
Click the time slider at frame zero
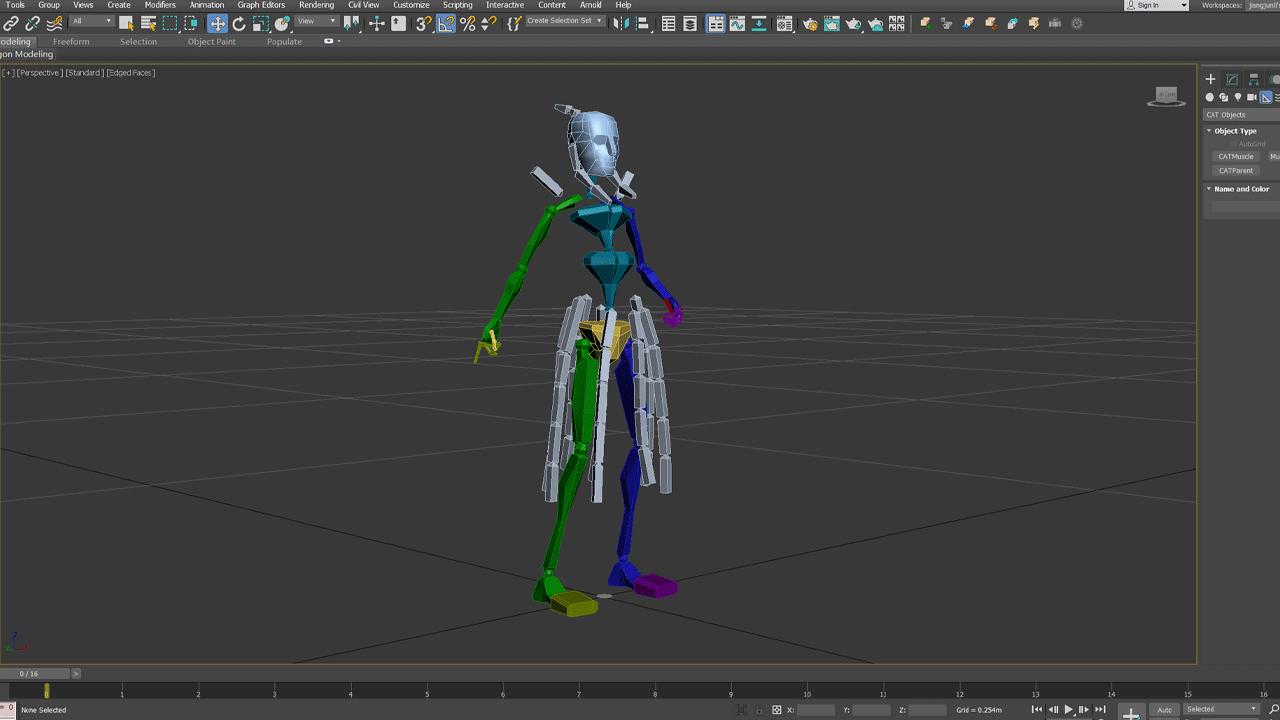(47, 691)
